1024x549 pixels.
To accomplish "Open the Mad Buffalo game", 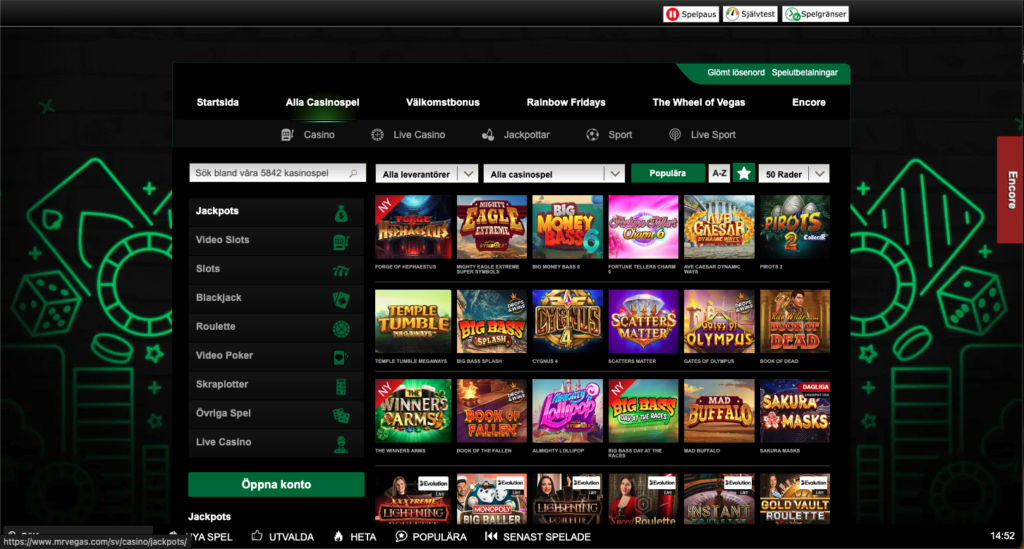I will [x=719, y=411].
